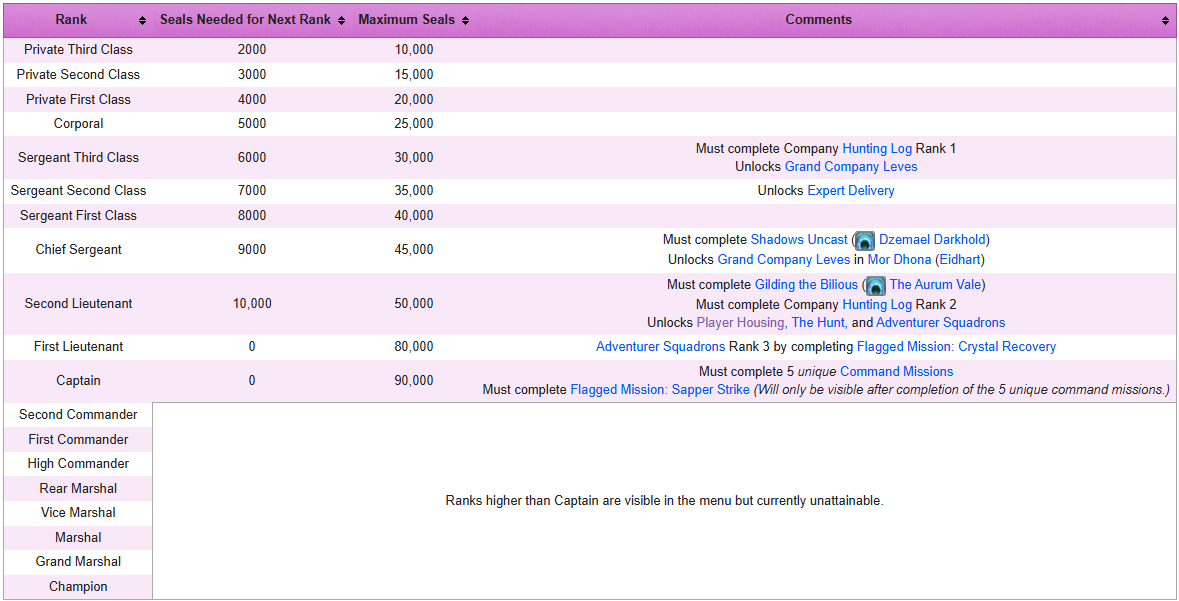Select the First Commander cell

point(78,439)
